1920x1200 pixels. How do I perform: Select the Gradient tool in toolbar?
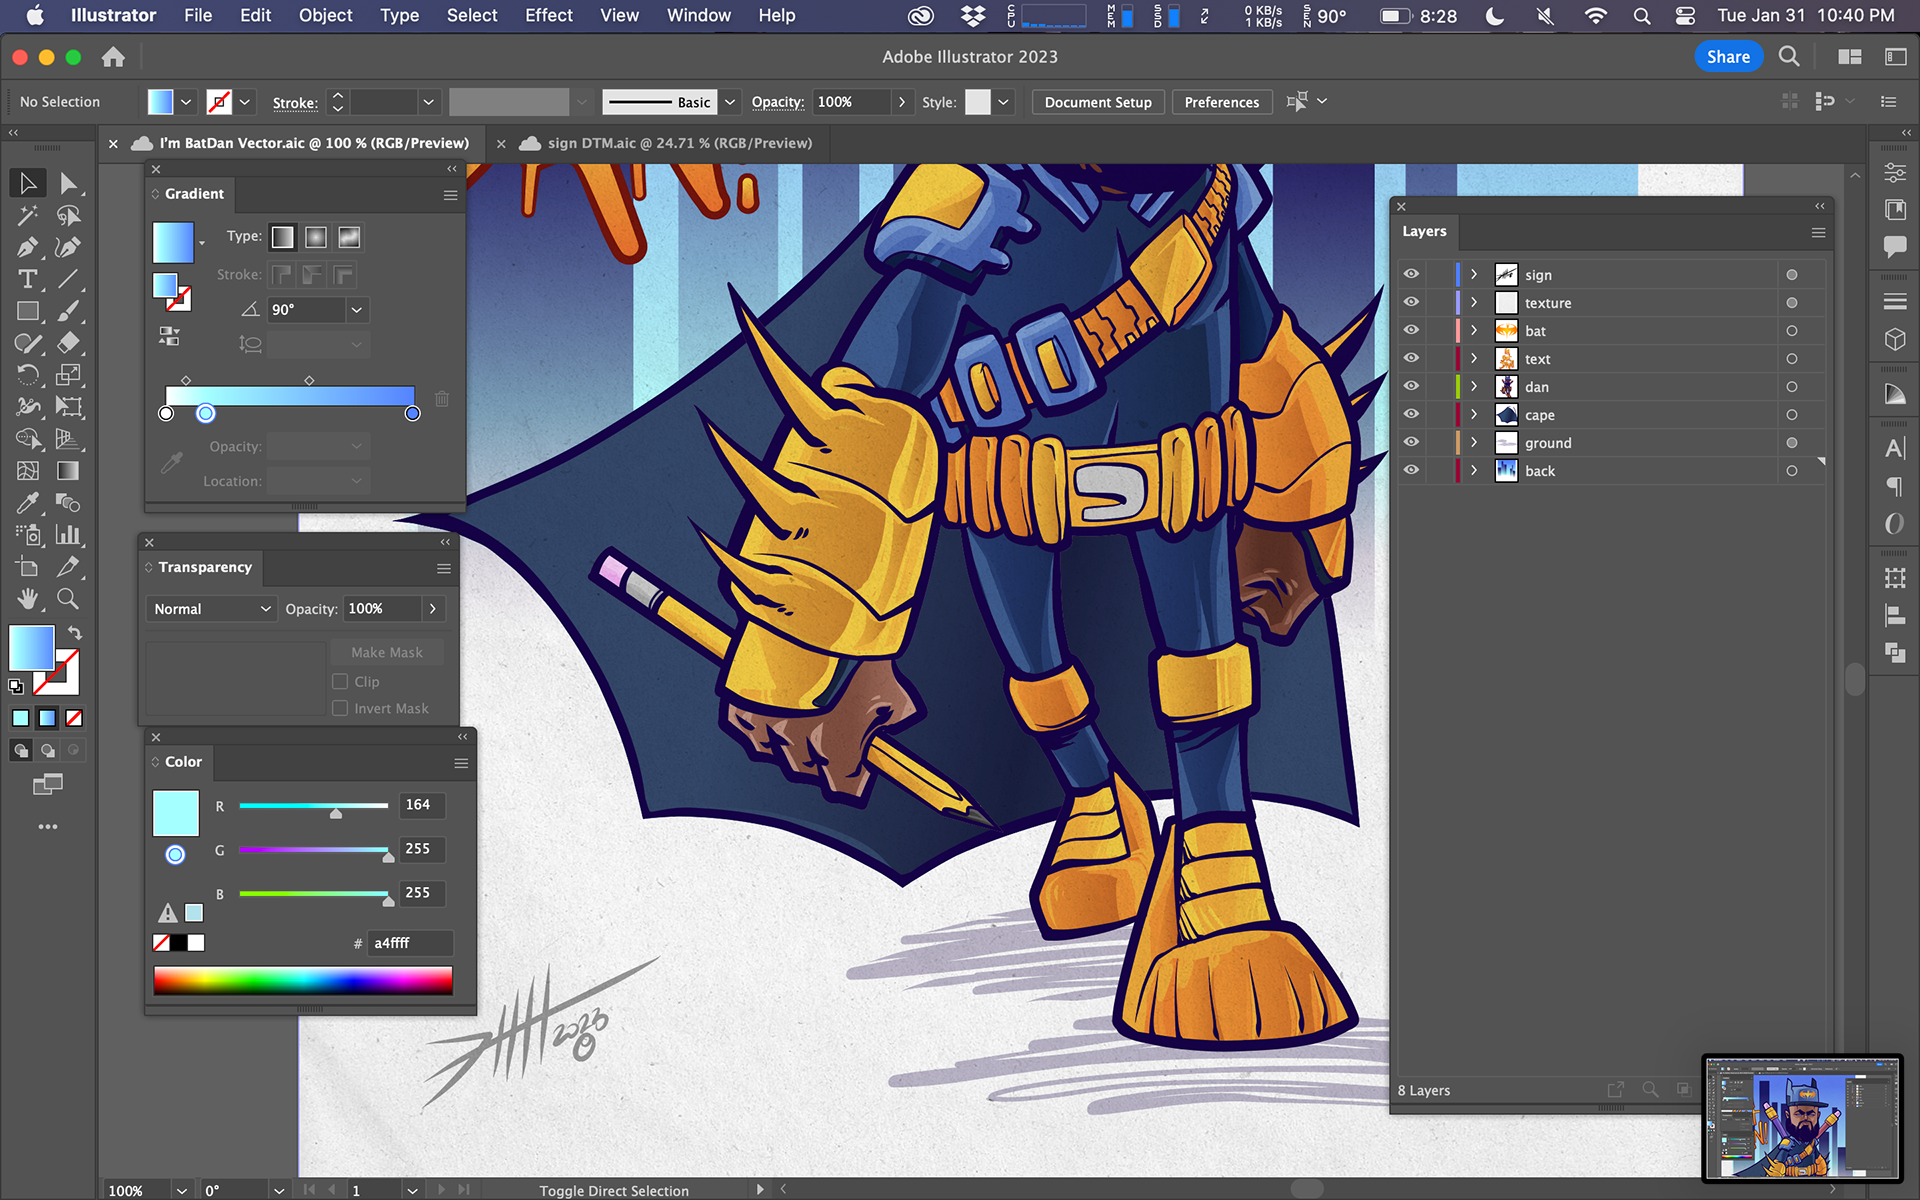(x=68, y=471)
